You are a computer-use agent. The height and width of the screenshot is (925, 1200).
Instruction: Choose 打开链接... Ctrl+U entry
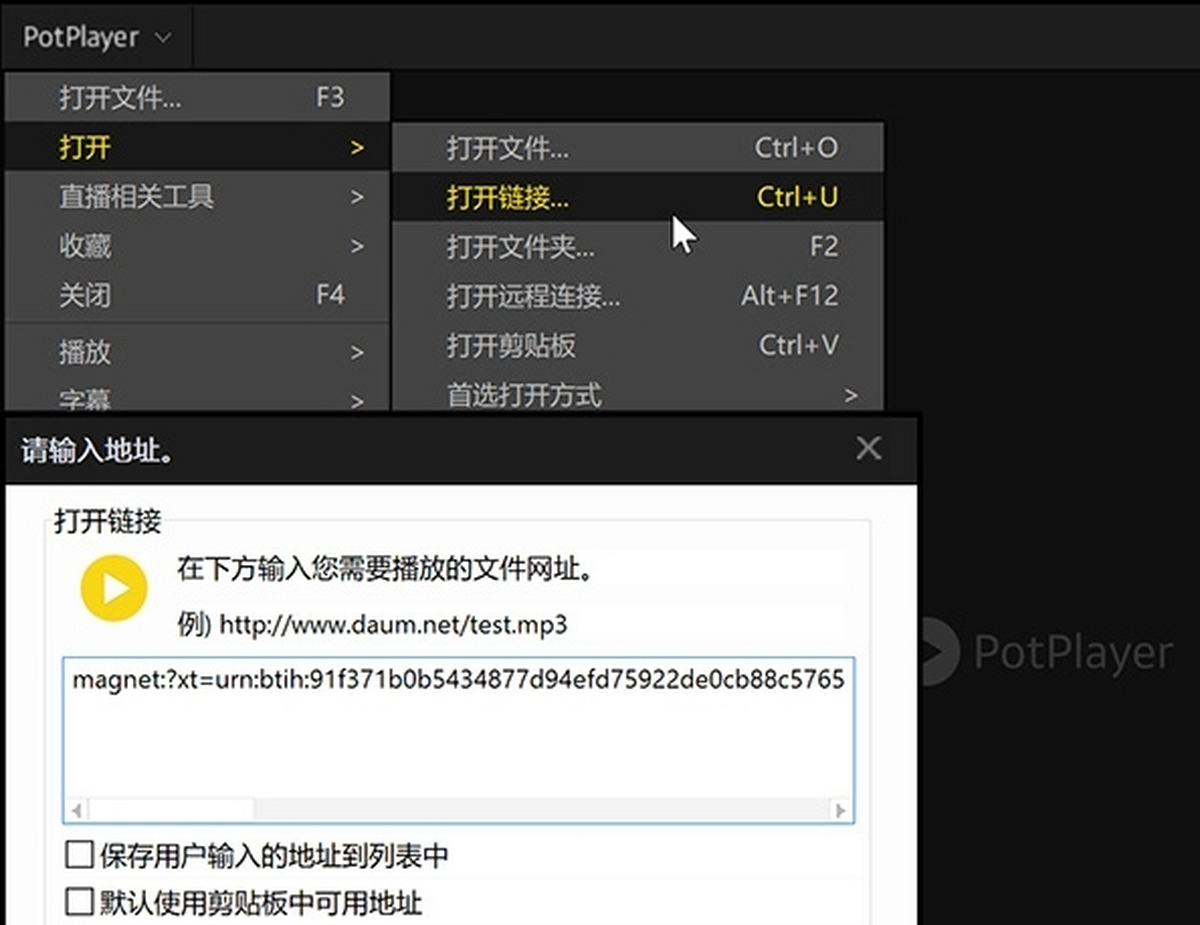click(638, 196)
